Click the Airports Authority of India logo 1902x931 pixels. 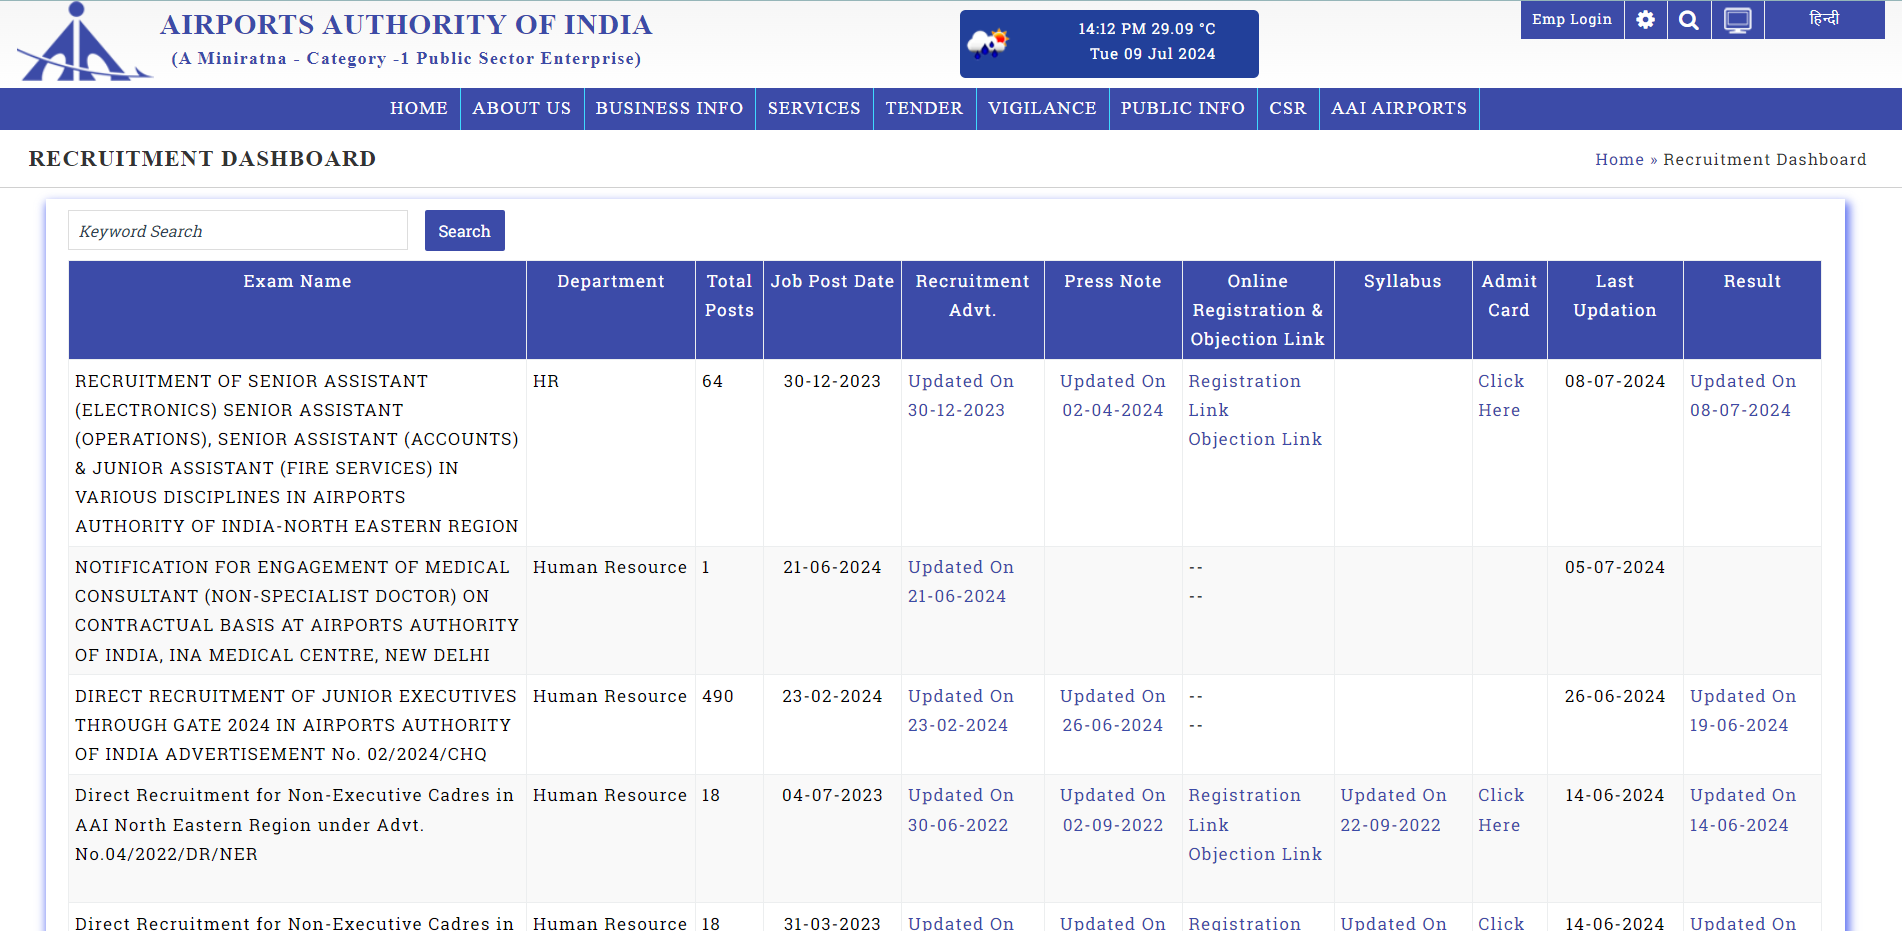(x=85, y=42)
